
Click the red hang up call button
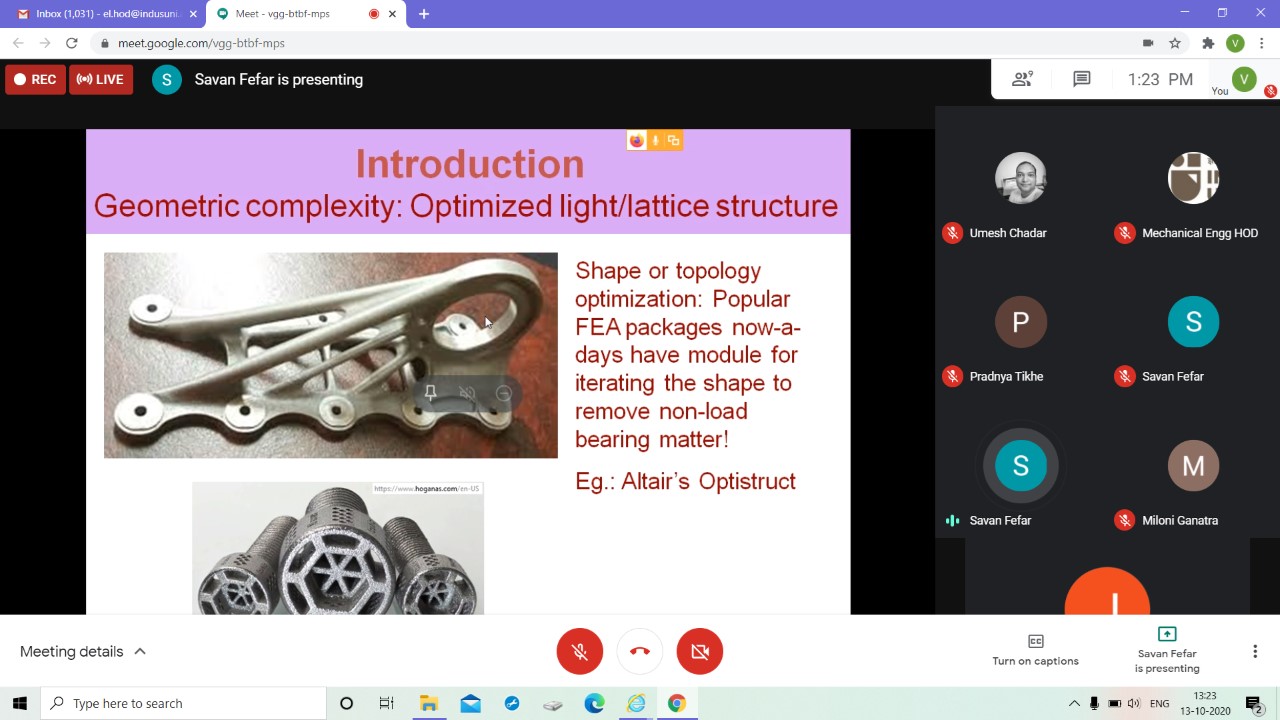click(640, 652)
